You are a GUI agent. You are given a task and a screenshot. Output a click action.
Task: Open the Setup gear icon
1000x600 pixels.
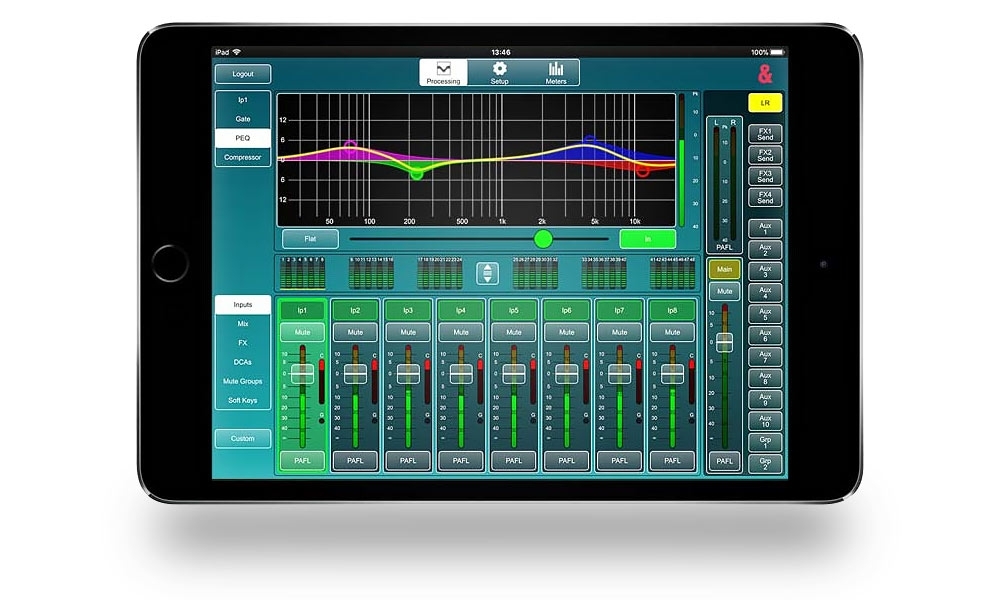click(499, 69)
